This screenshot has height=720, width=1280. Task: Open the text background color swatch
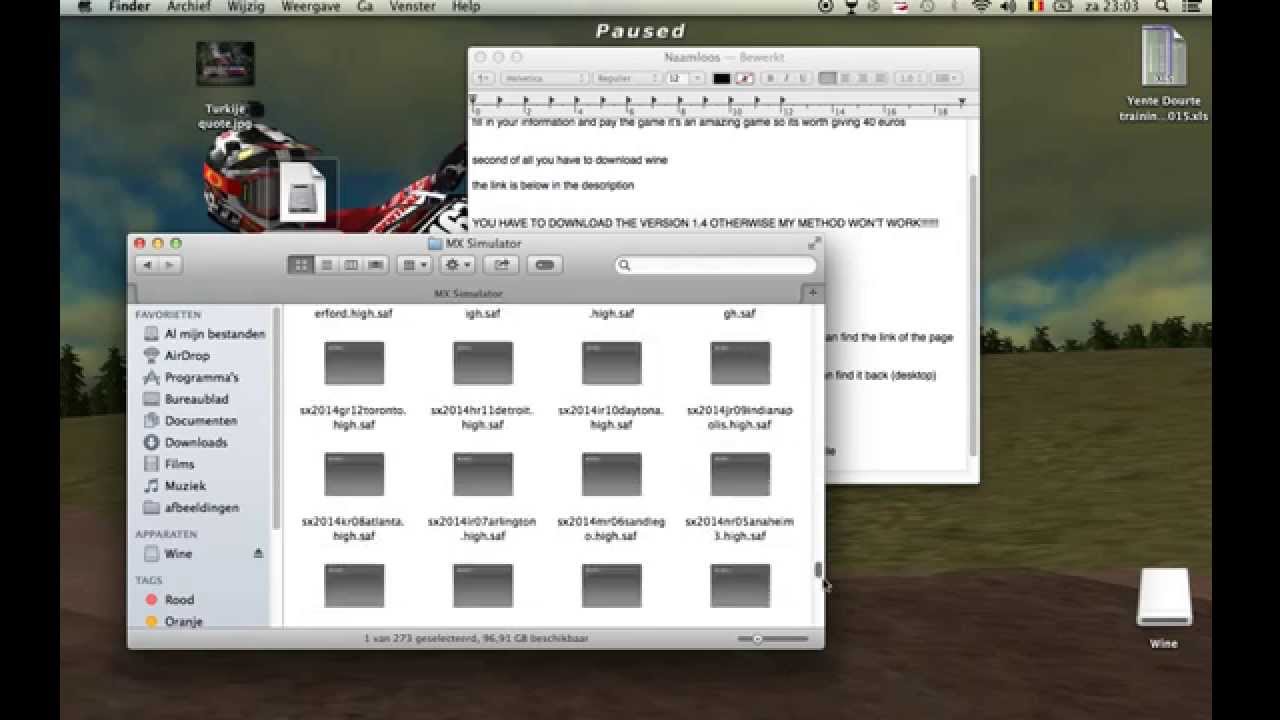pyautogui.click(x=745, y=78)
